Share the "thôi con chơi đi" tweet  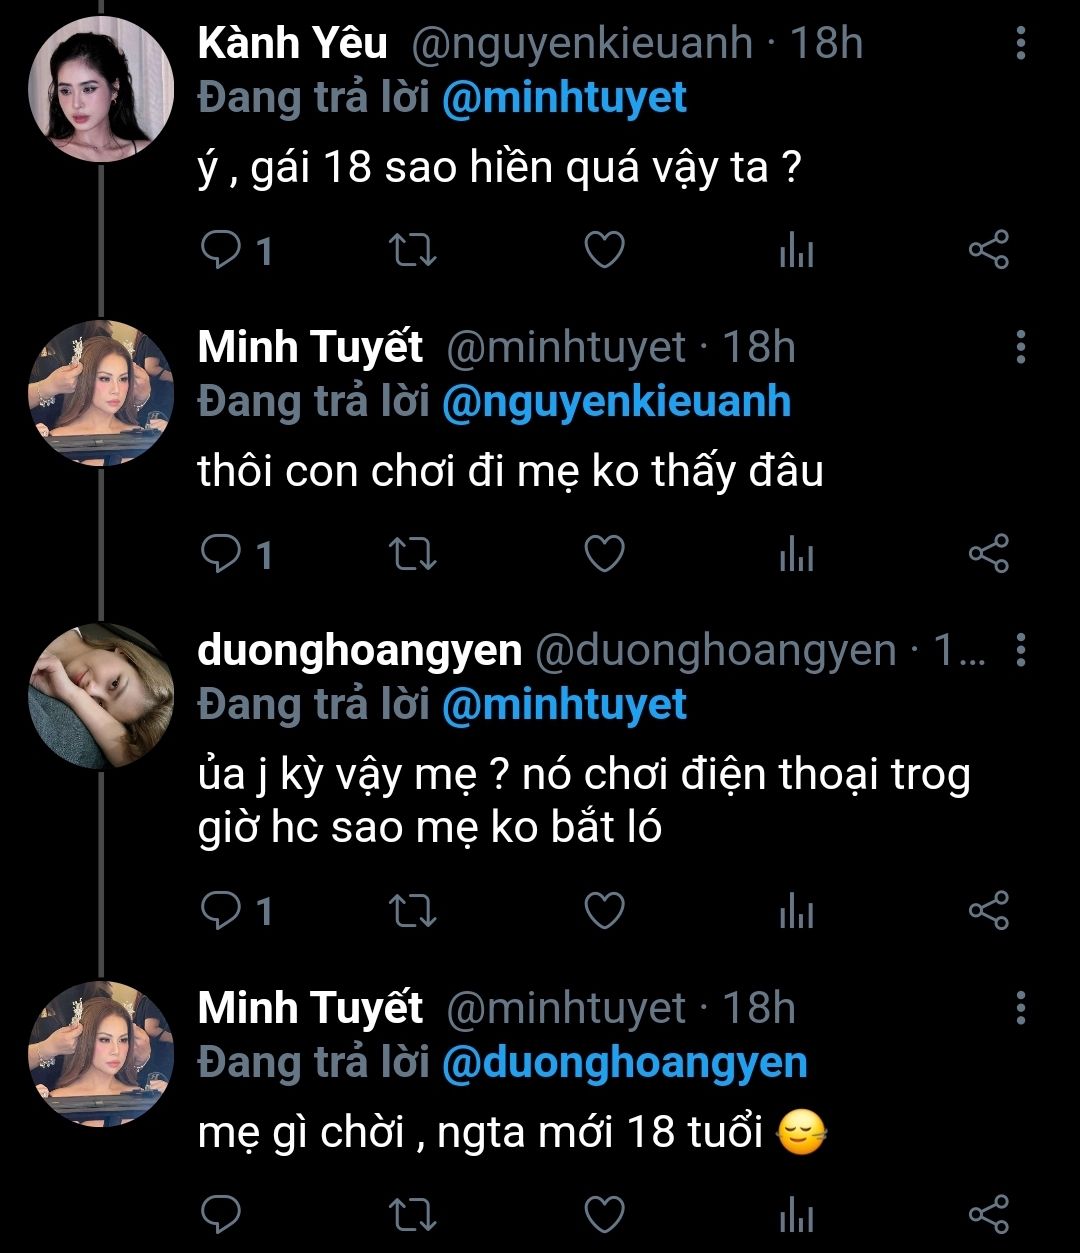pyautogui.click(x=989, y=554)
